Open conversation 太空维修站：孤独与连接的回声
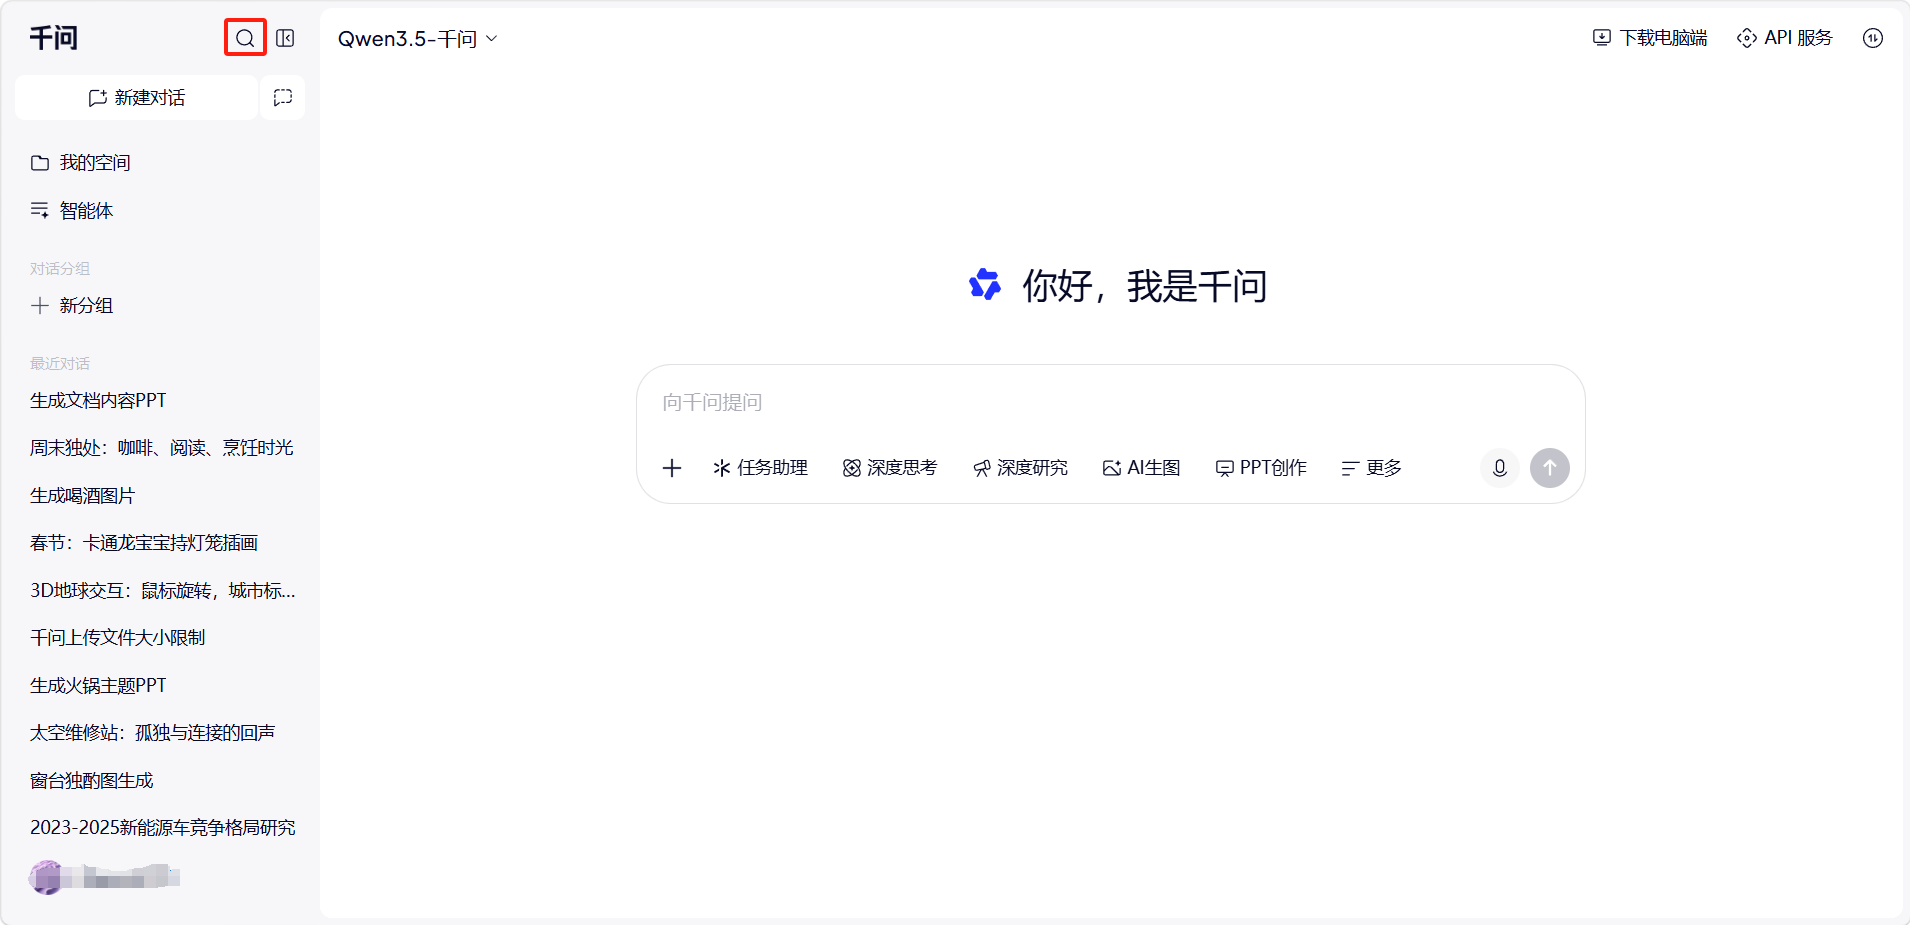The width and height of the screenshot is (1910, 925). coord(152,732)
